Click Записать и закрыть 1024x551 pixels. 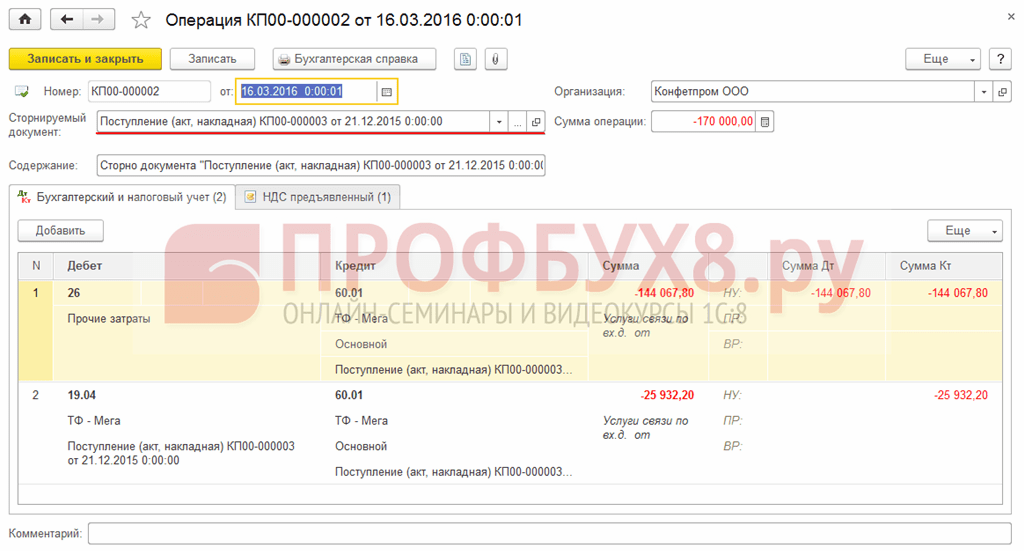[85, 59]
